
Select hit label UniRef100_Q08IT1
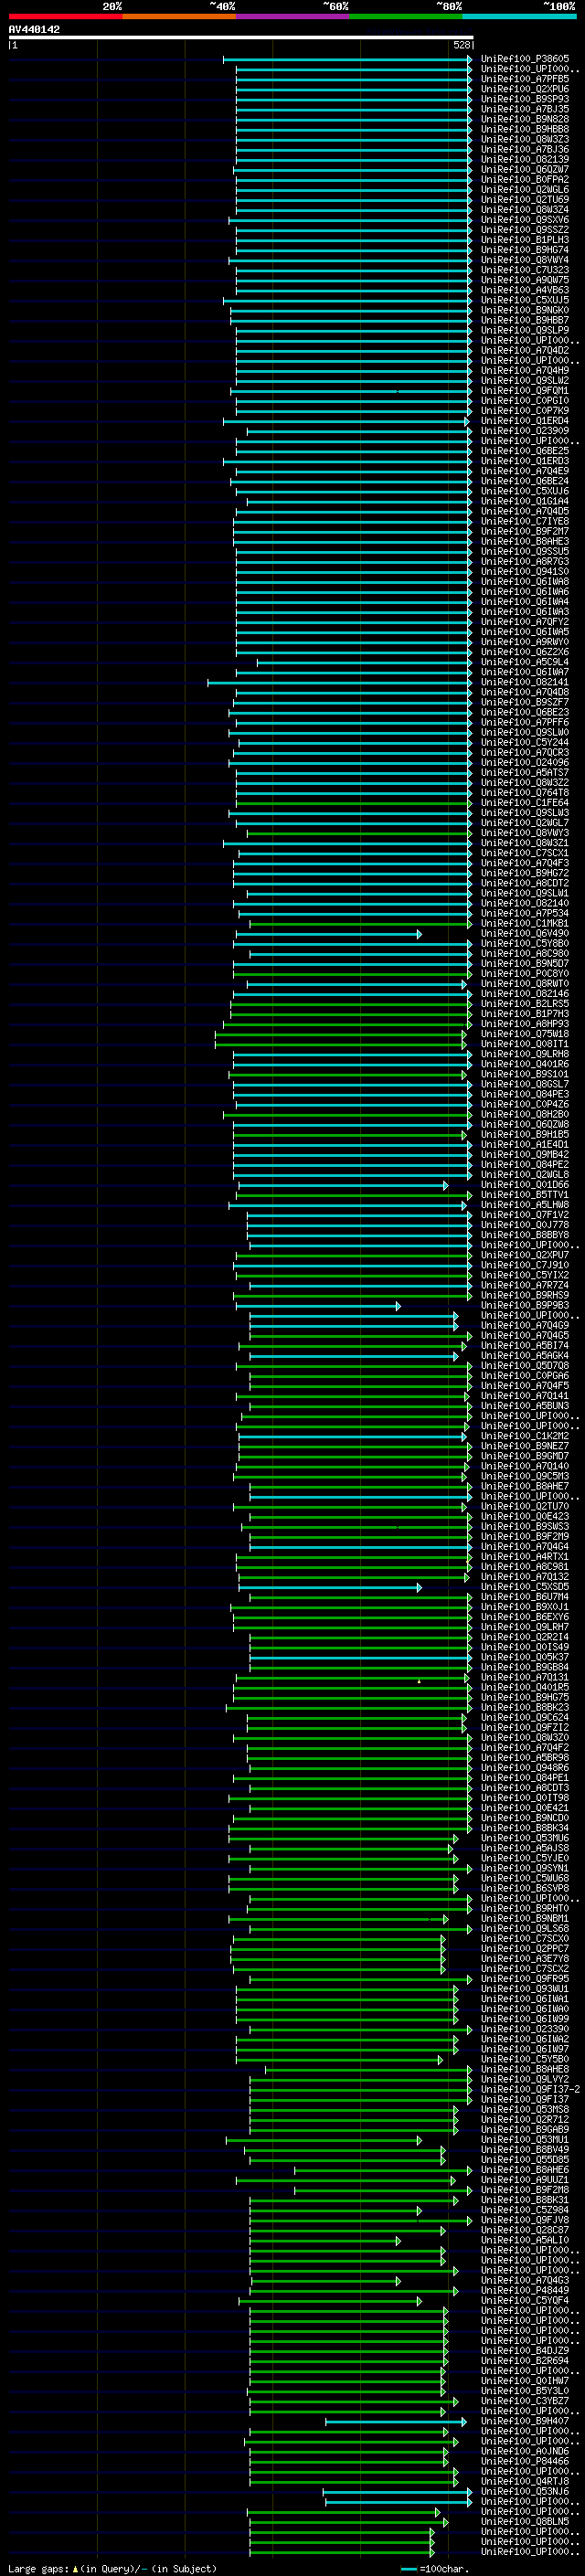pyautogui.click(x=525, y=1044)
